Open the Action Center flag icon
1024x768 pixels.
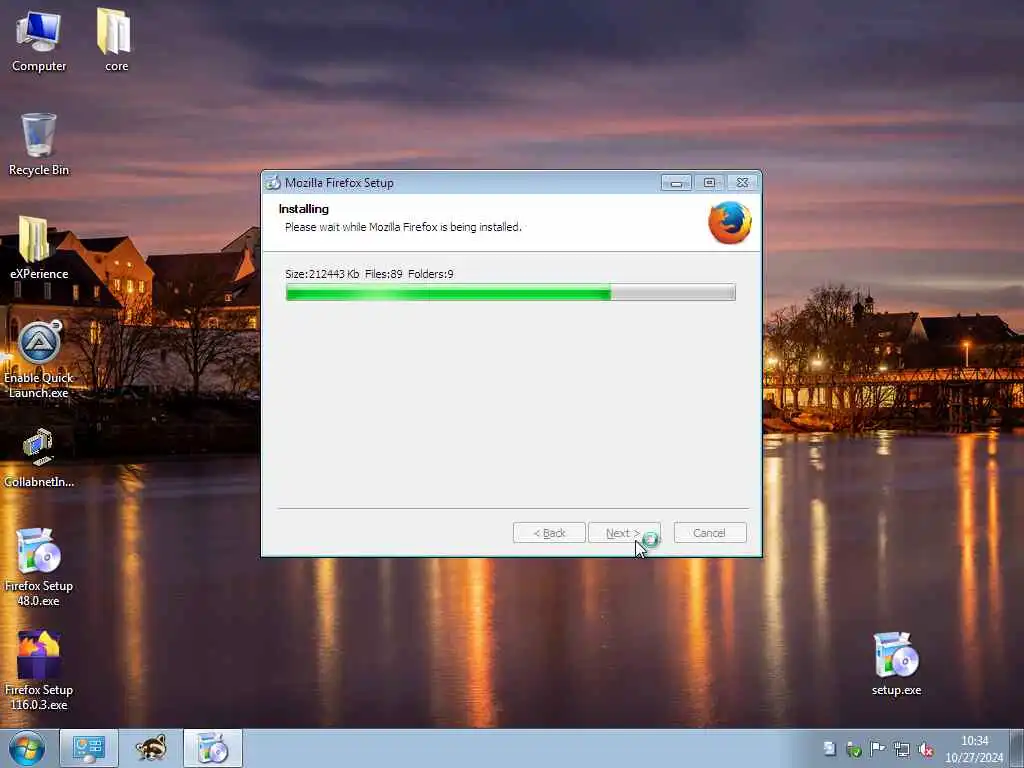(x=877, y=749)
